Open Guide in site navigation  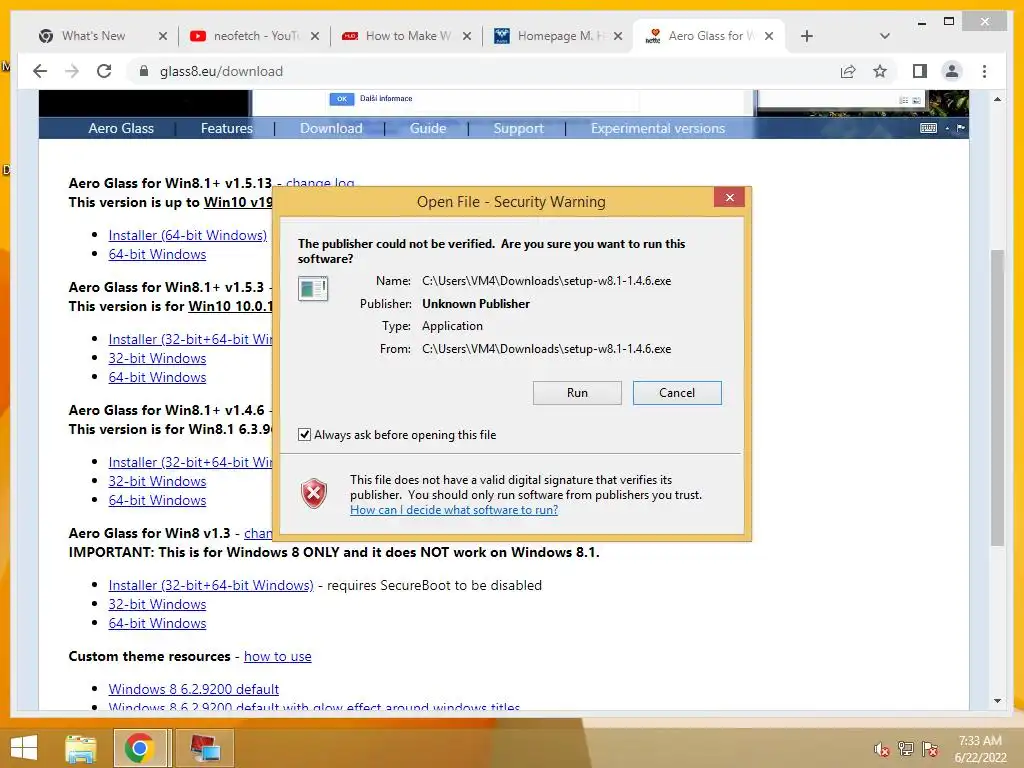pos(428,128)
